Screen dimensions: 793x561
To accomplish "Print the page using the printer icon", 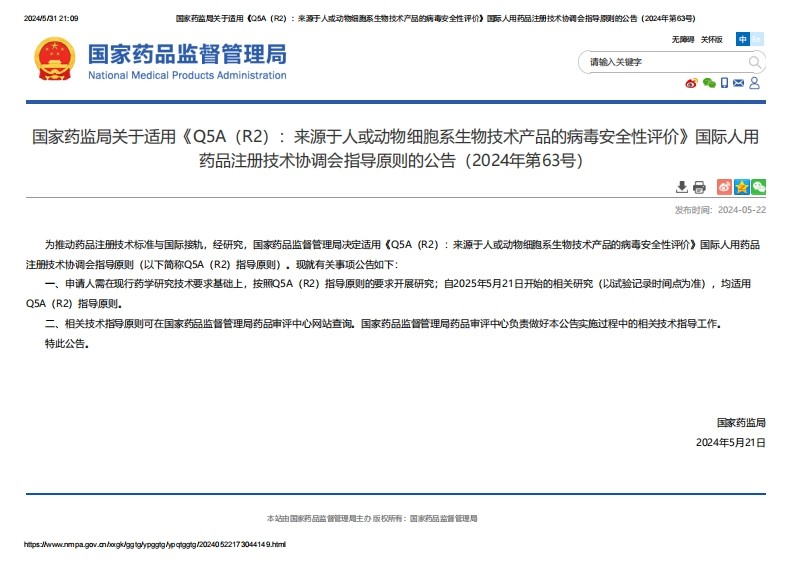I will (699, 187).
